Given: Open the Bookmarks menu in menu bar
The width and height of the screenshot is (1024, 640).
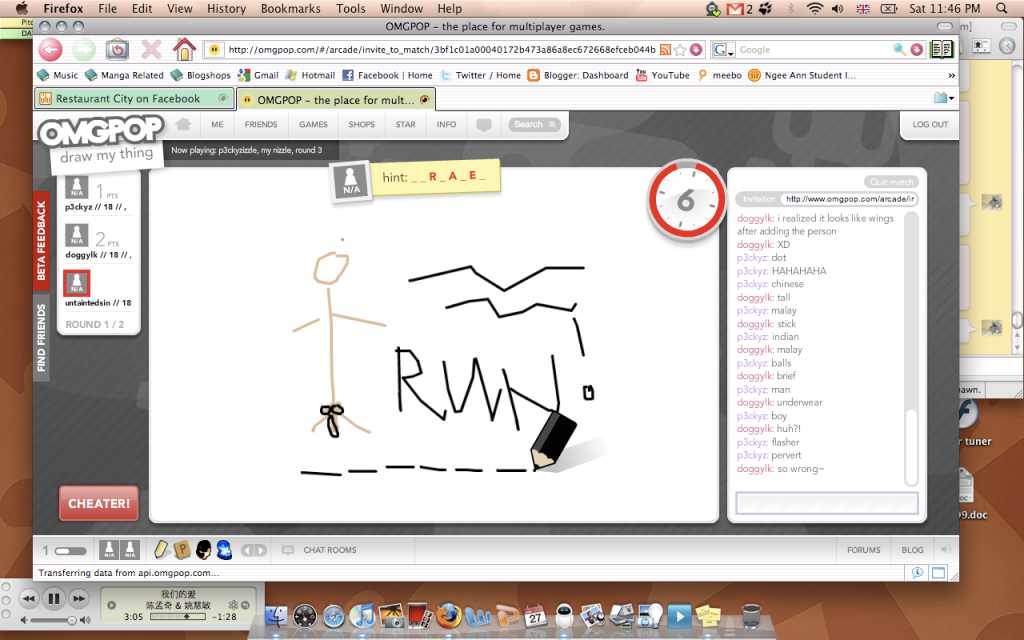Looking at the screenshot, I should [290, 9].
